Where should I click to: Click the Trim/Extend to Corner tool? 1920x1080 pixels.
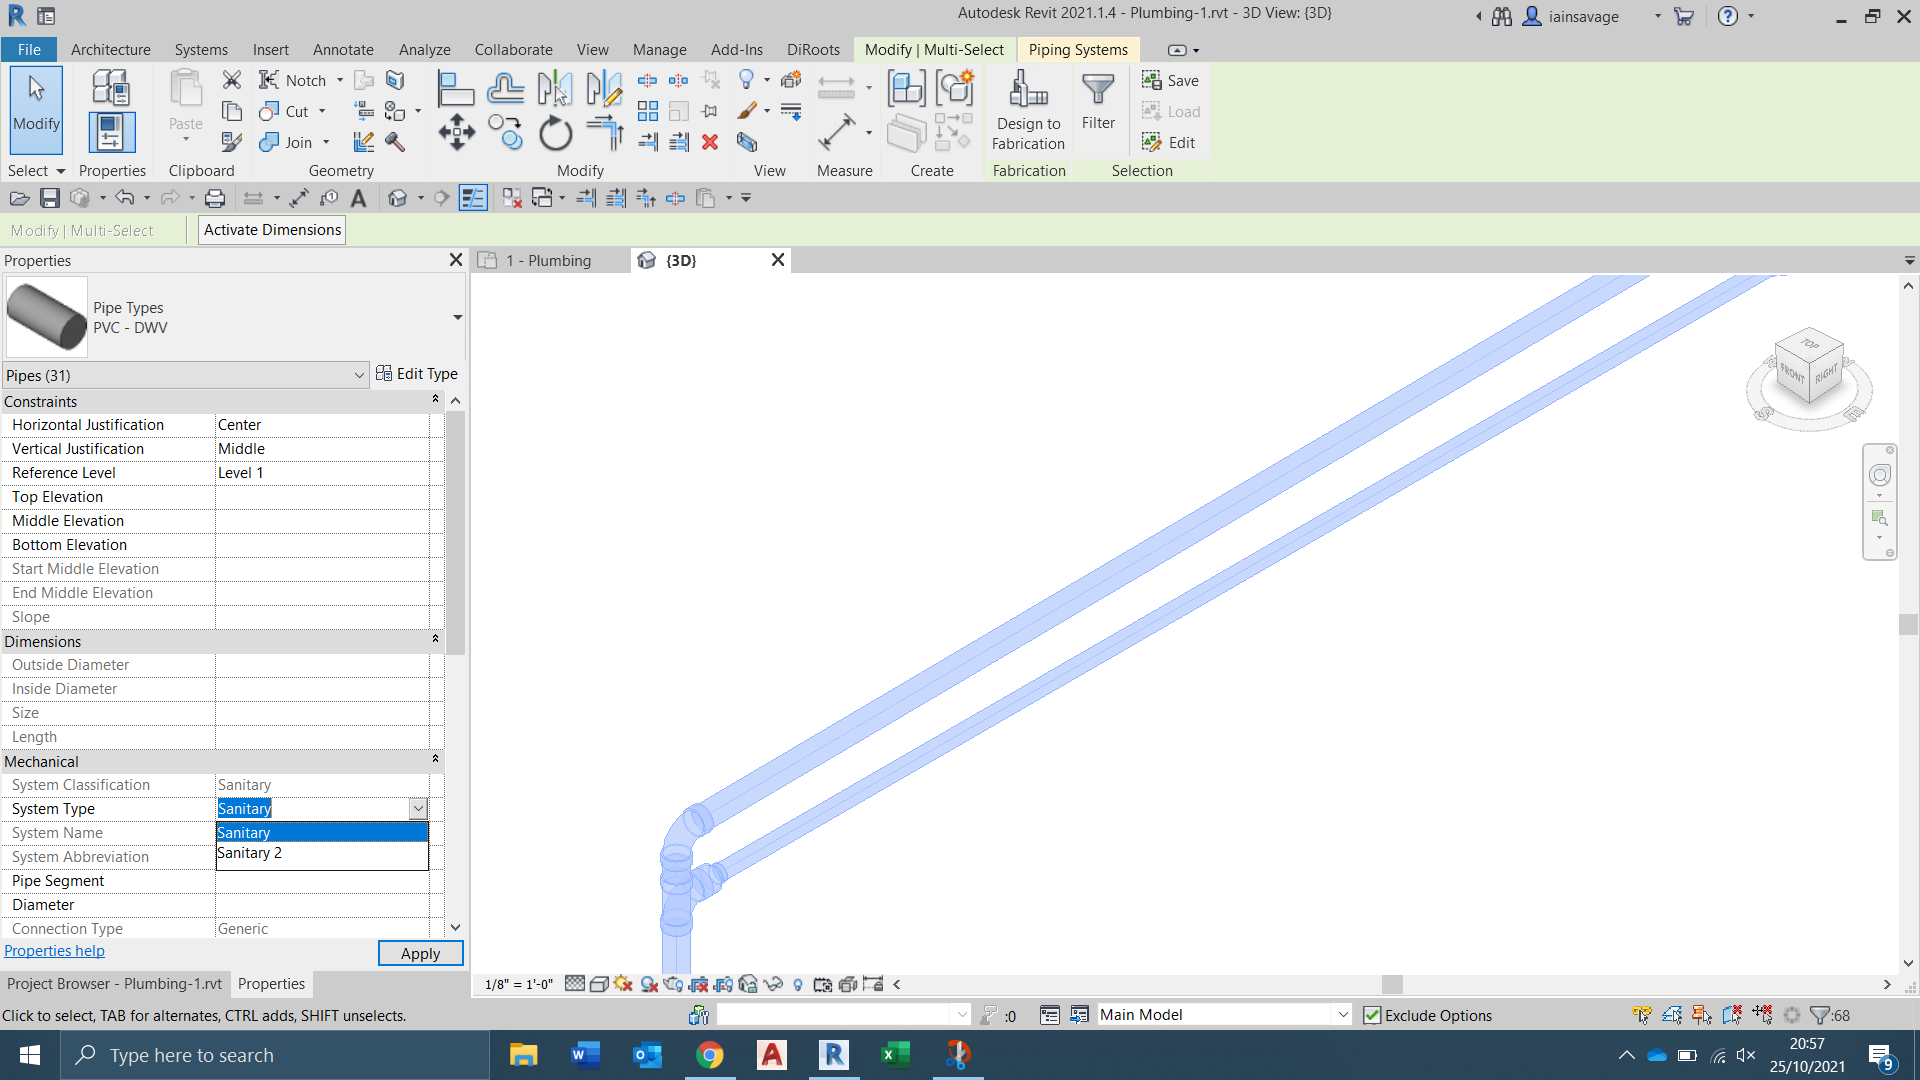(604, 133)
